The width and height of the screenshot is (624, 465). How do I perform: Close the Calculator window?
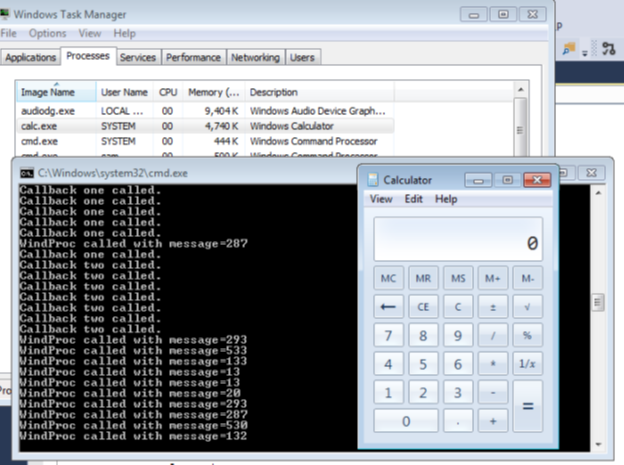(537, 180)
